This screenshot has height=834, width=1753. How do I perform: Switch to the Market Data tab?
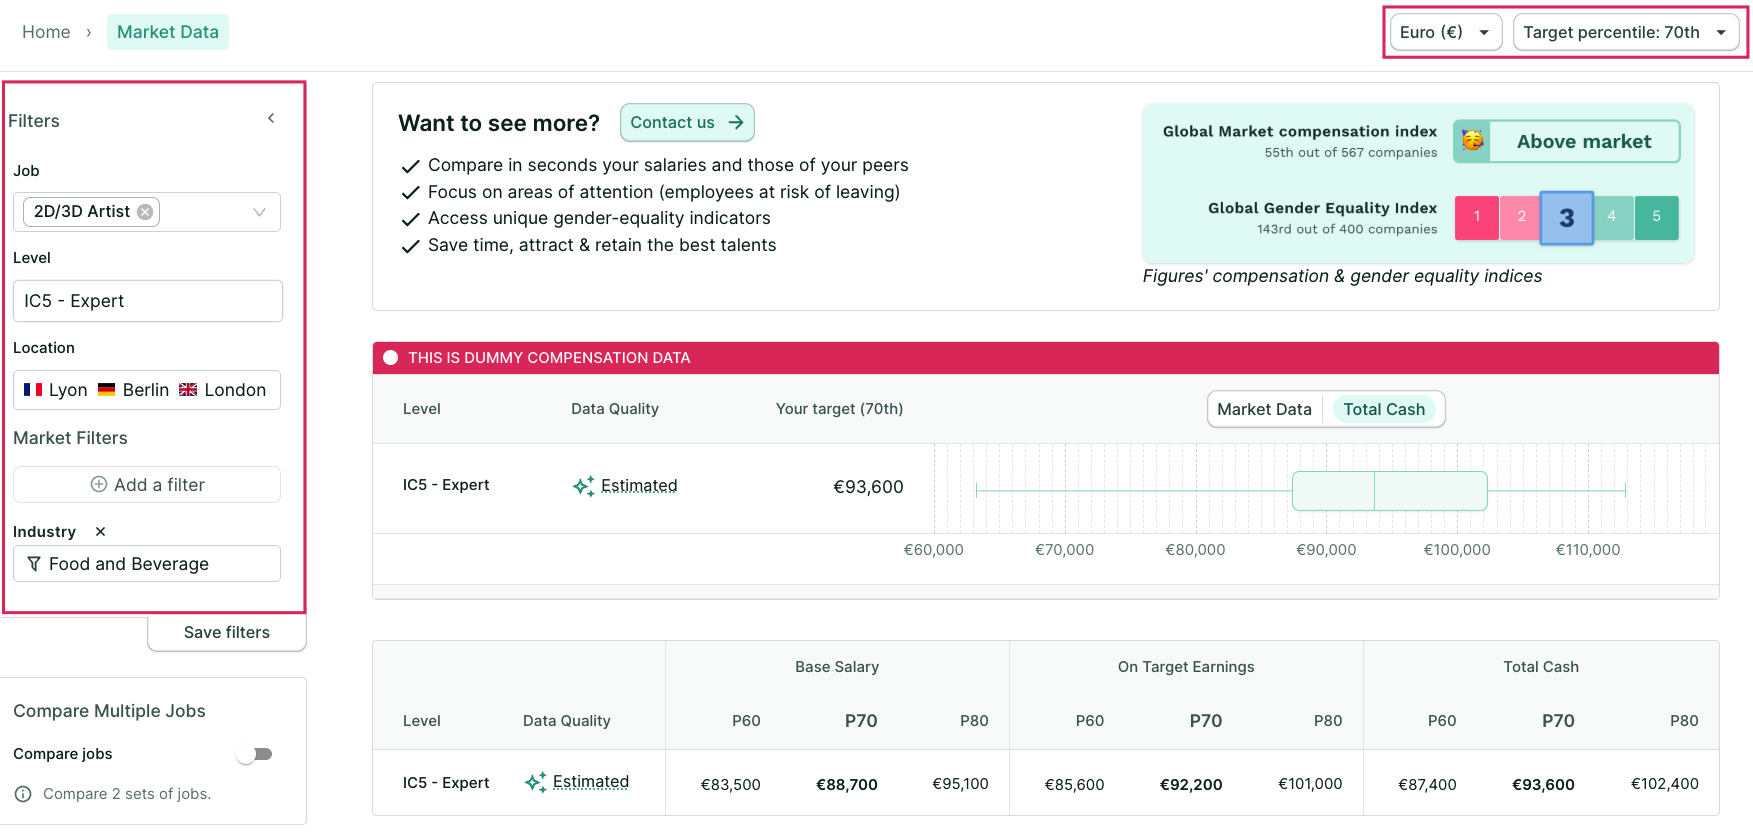click(x=1264, y=409)
